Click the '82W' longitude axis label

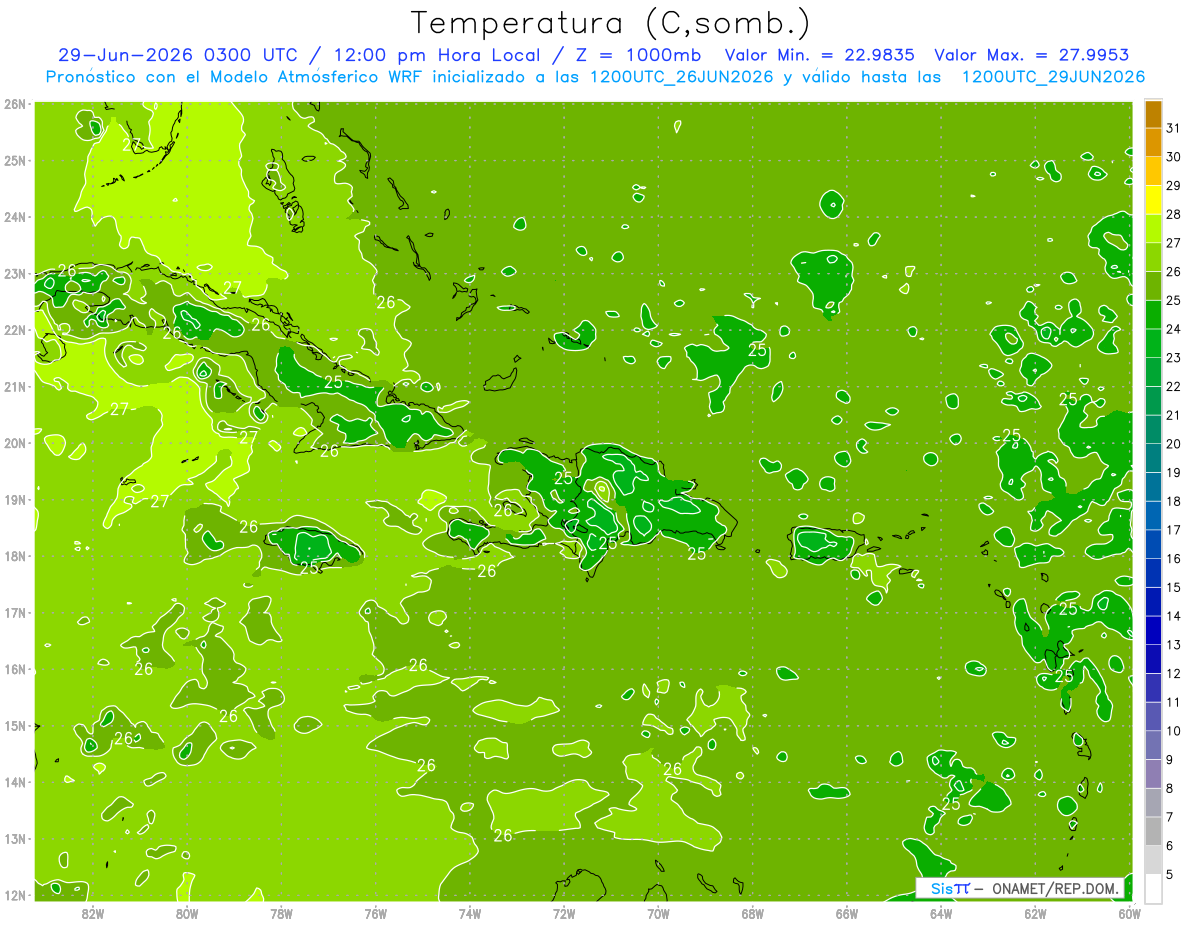[x=93, y=913]
